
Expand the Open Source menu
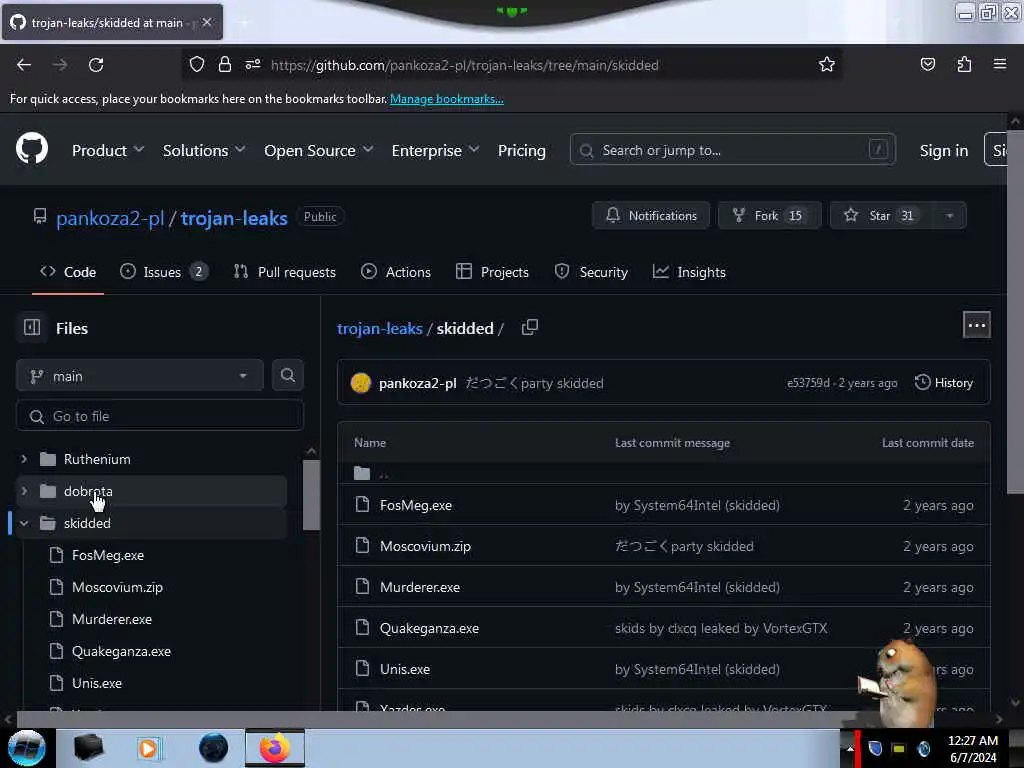[x=319, y=150]
